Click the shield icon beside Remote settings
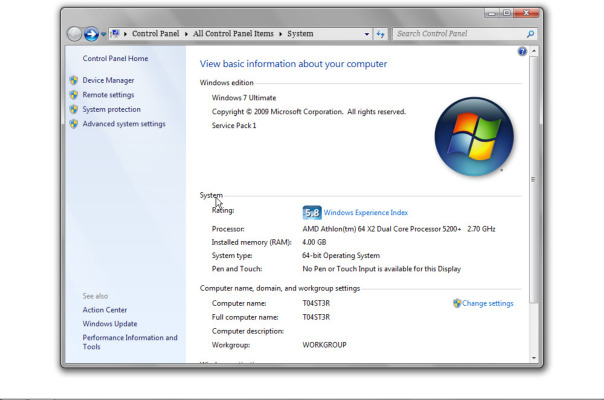Image resolution: width=604 pixels, height=400 pixels. (74, 95)
